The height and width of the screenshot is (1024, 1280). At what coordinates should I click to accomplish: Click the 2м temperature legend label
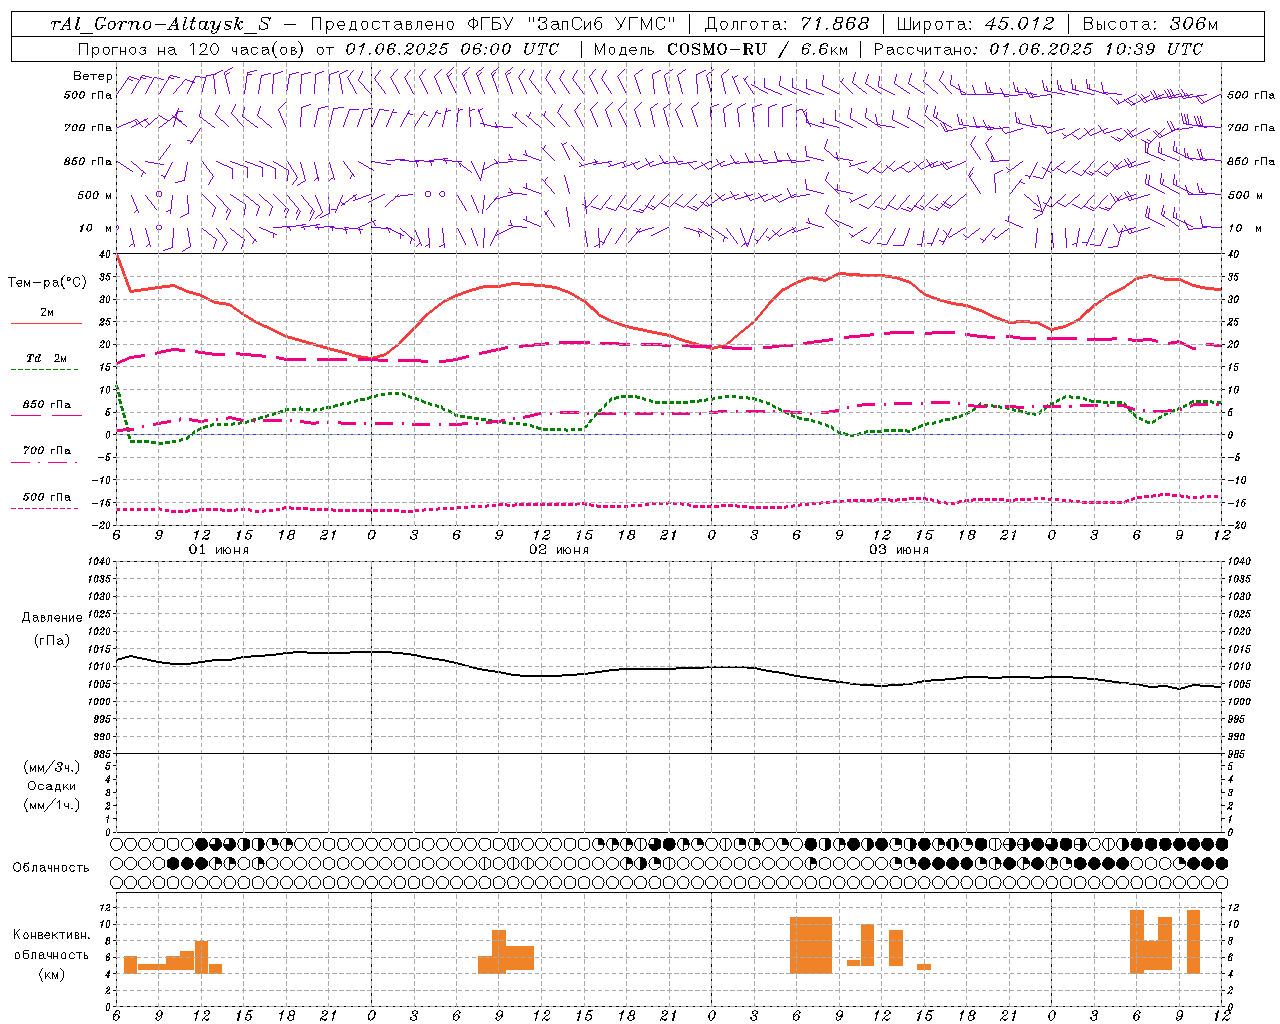pyautogui.click(x=47, y=313)
